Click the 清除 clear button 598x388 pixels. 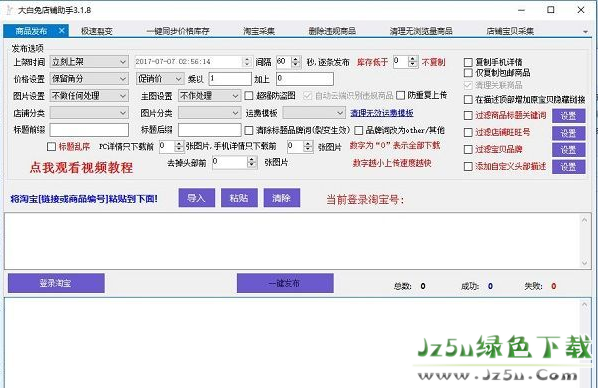coord(281,198)
